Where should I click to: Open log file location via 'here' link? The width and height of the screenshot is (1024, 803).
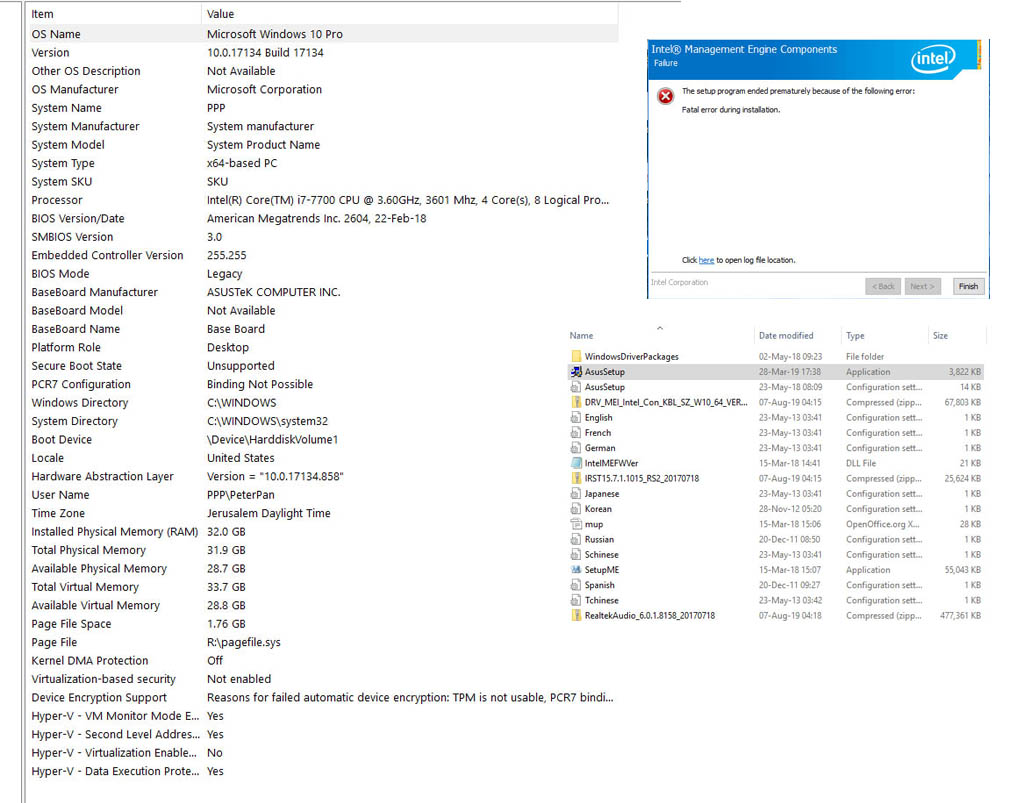coord(706,260)
